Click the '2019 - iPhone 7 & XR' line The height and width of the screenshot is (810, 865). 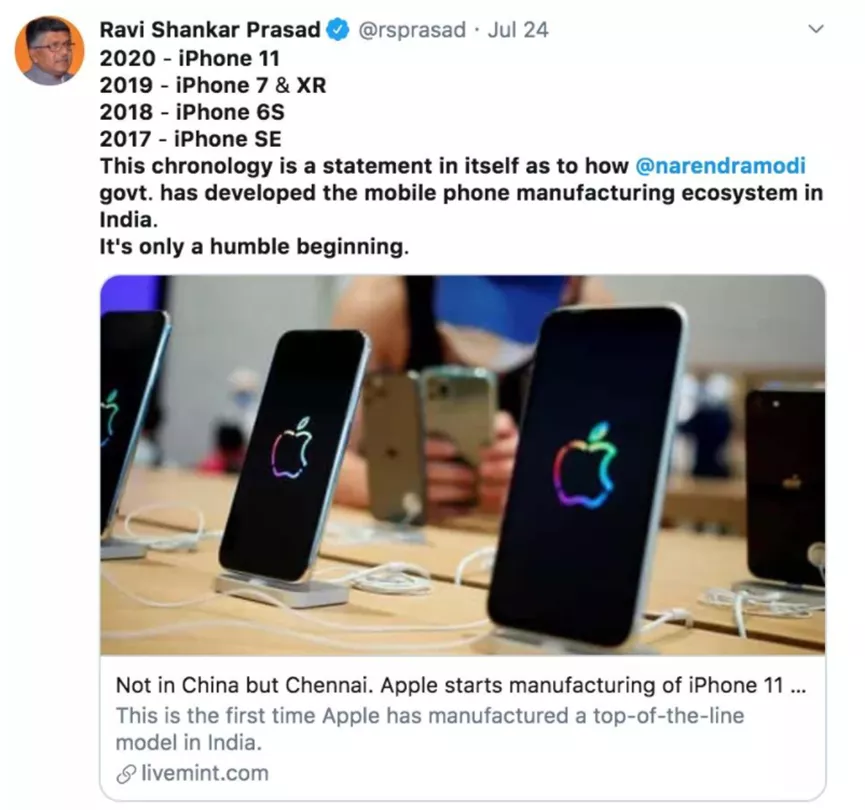click(213, 86)
